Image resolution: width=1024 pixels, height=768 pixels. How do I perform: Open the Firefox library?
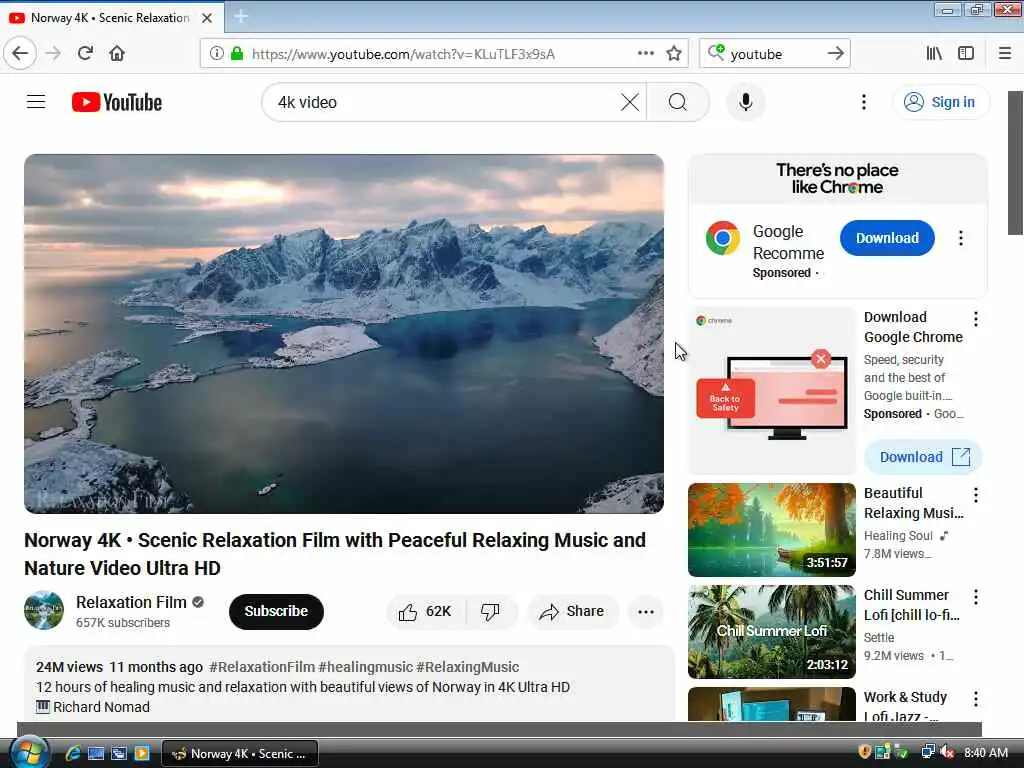(x=934, y=54)
